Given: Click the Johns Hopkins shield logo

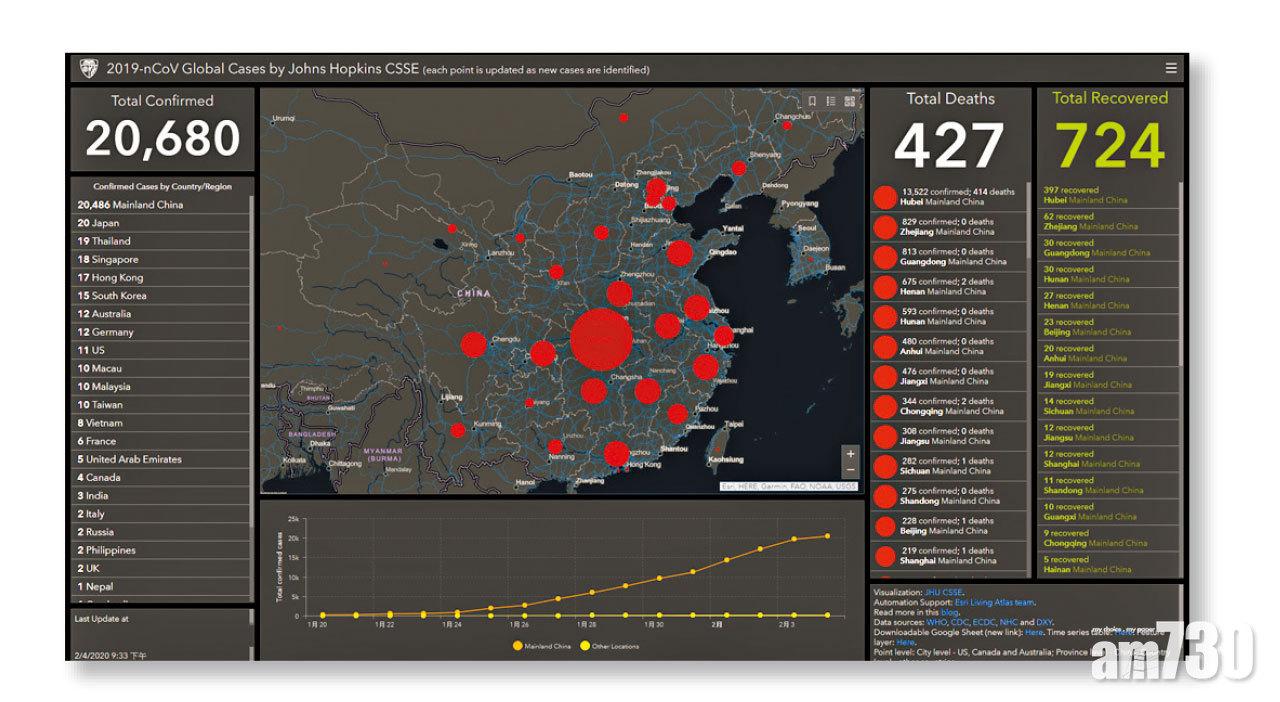Looking at the screenshot, I should click(x=88, y=69).
